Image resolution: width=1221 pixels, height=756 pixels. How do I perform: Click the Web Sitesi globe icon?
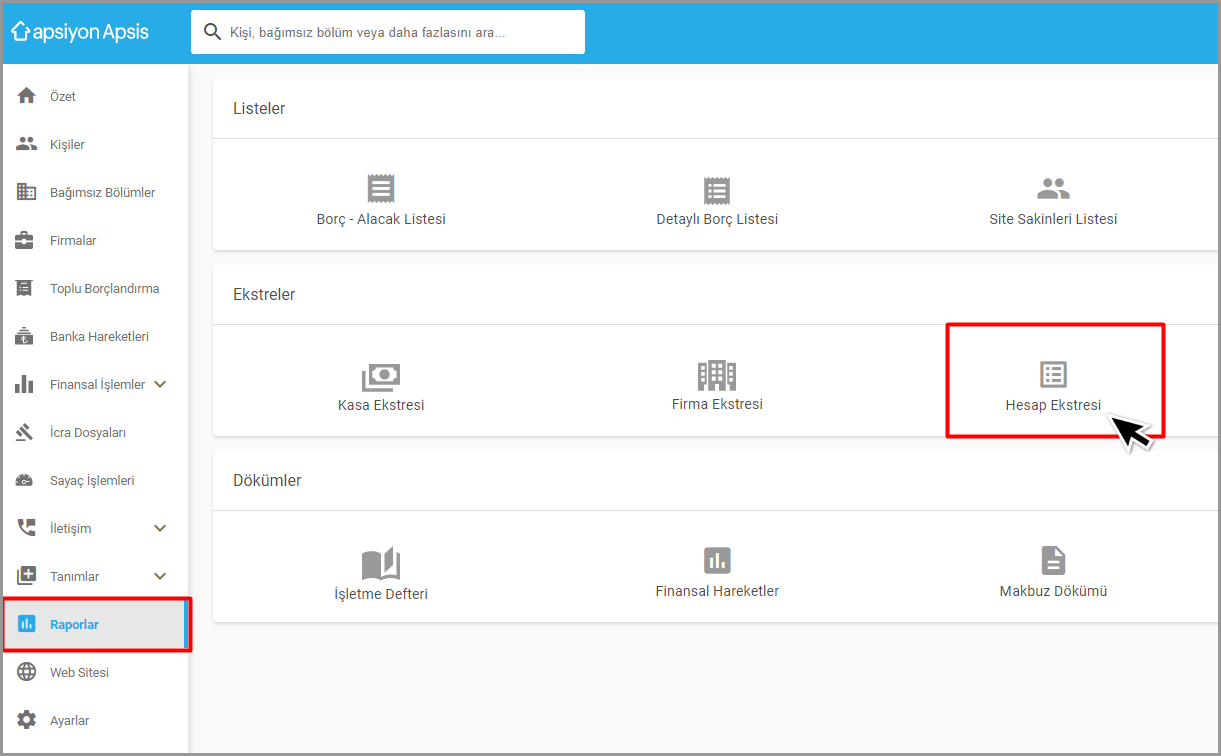[26, 672]
